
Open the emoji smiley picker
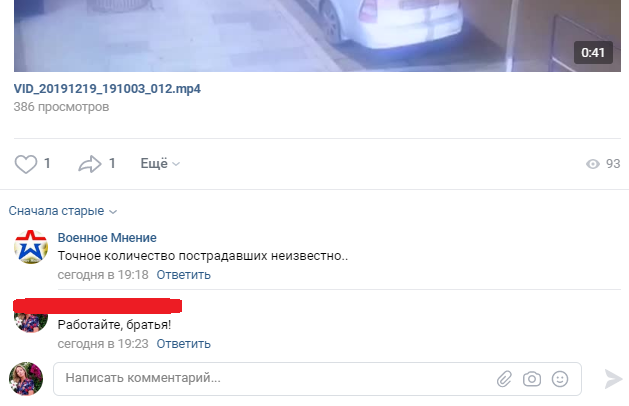pyautogui.click(x=560, y=379)
